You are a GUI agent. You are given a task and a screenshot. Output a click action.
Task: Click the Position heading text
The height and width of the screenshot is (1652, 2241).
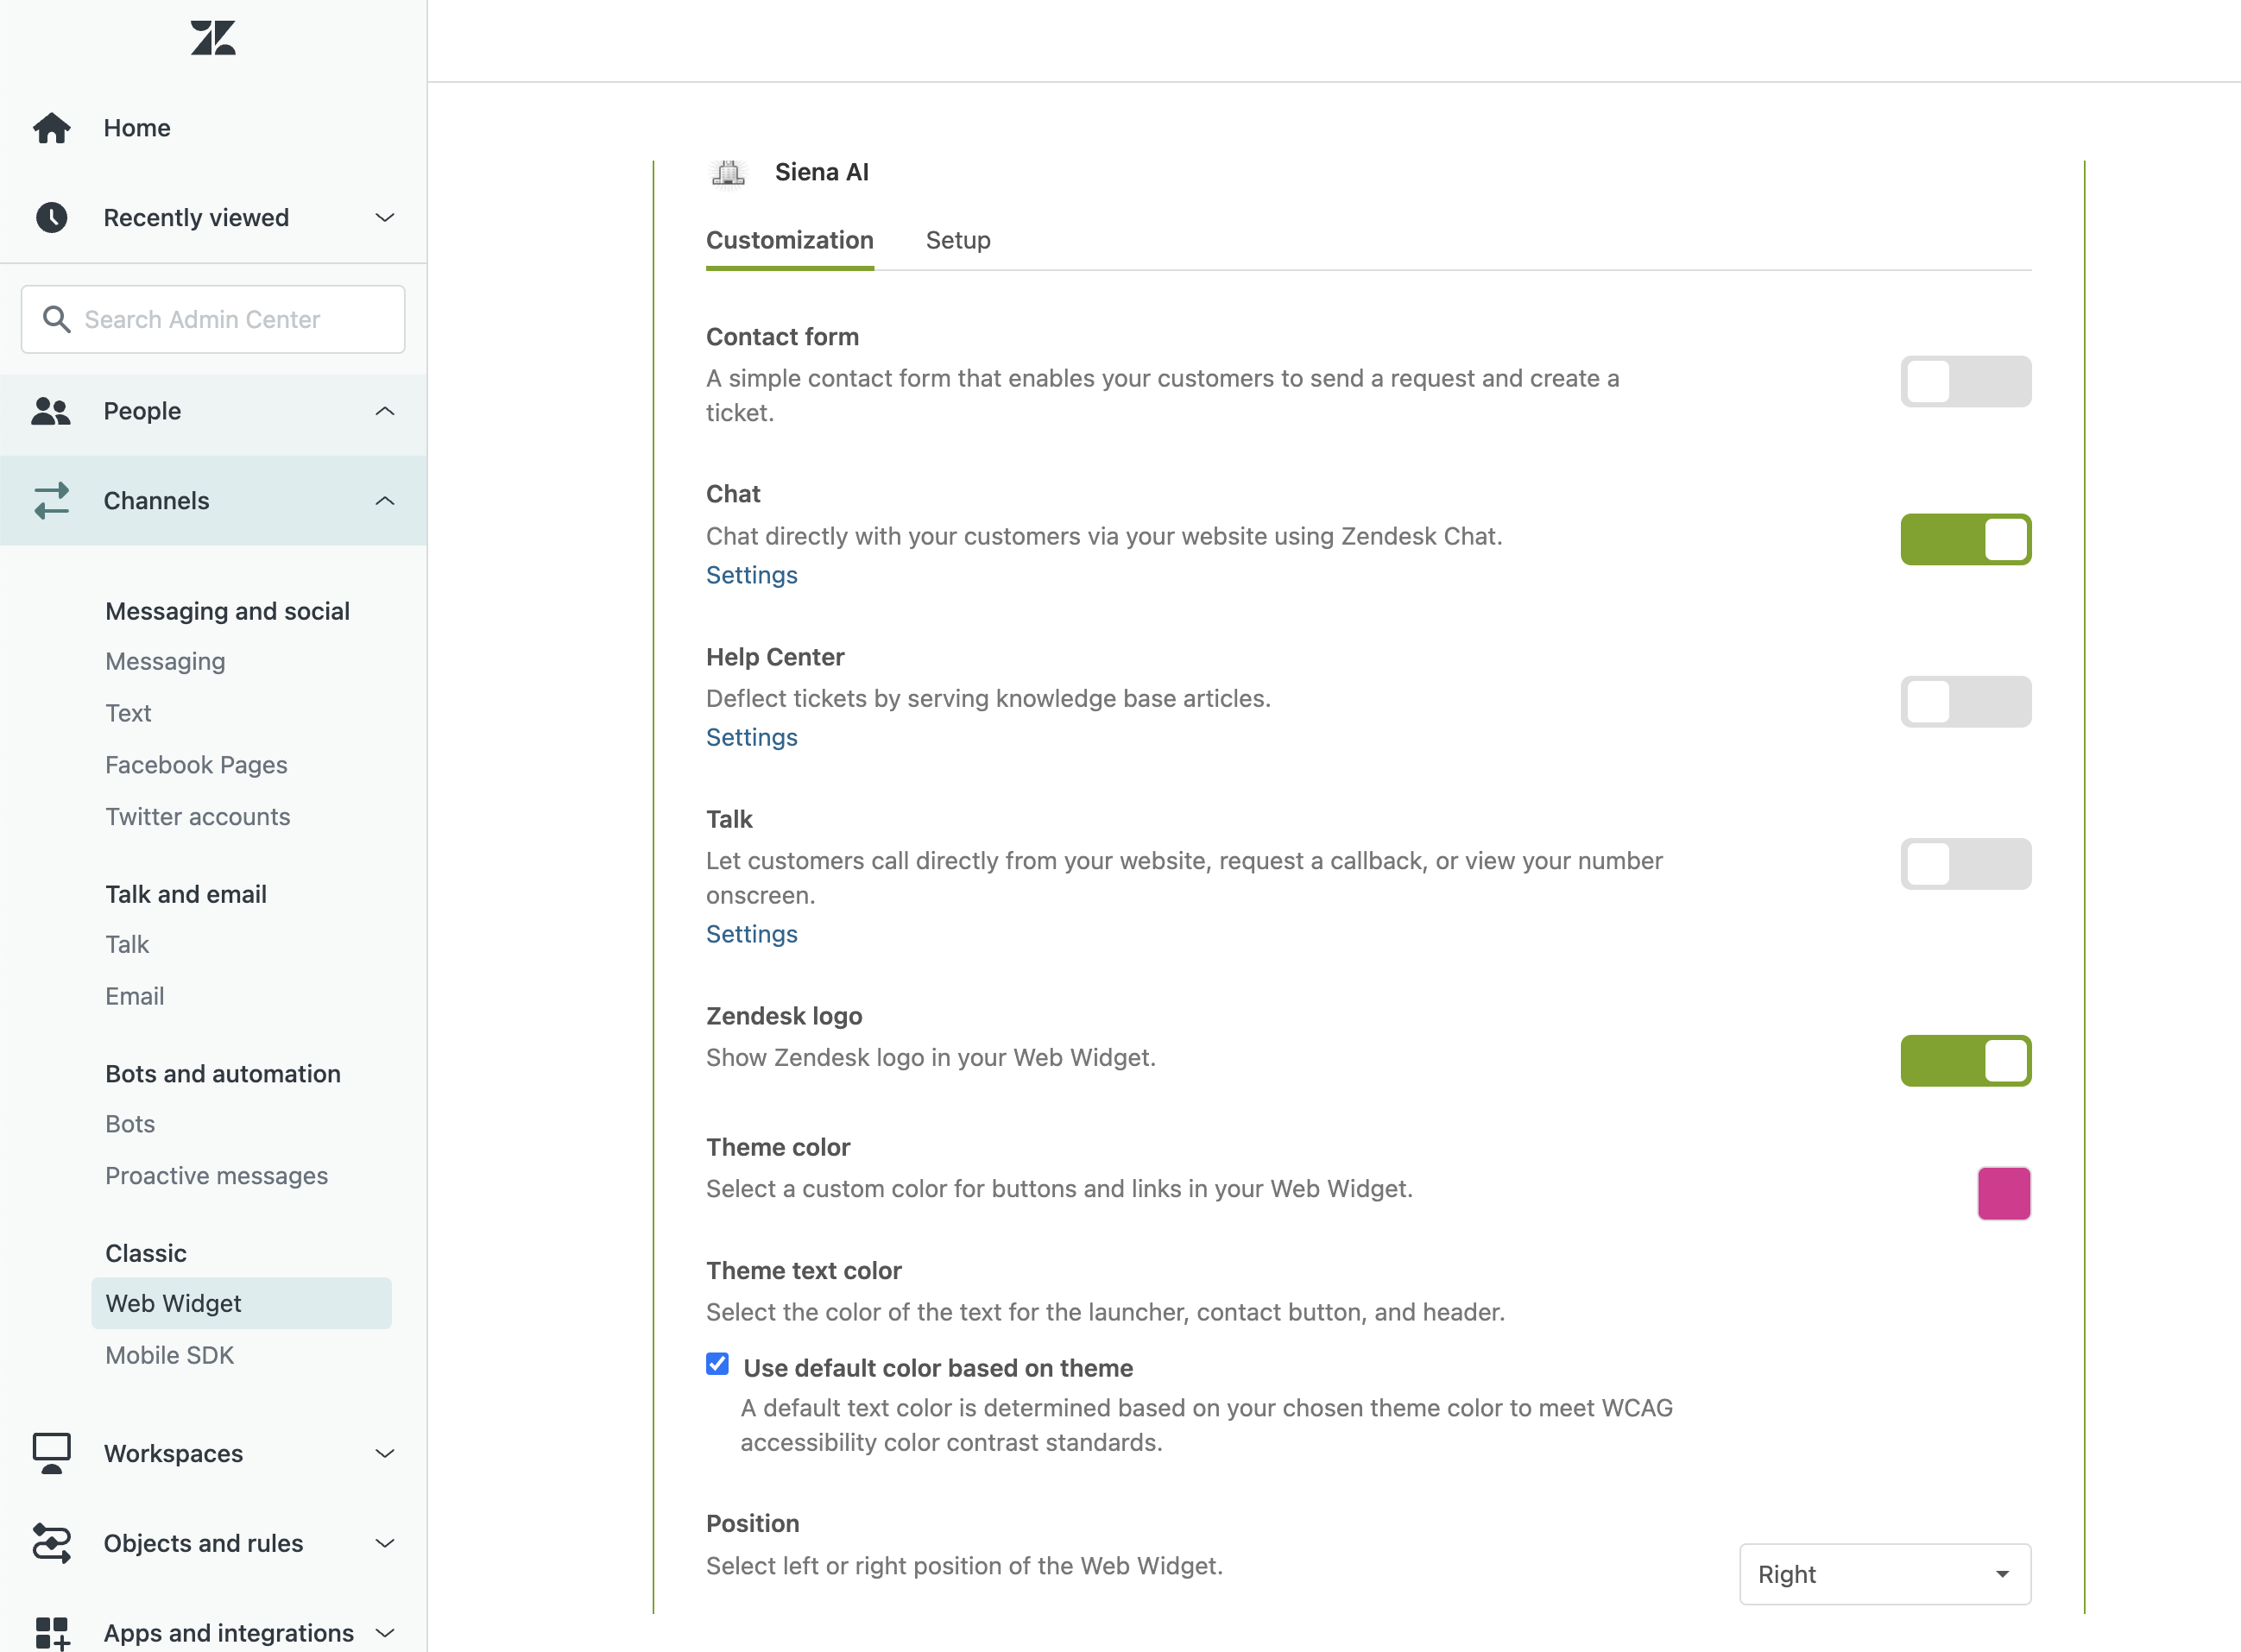tap(753, 1523)
